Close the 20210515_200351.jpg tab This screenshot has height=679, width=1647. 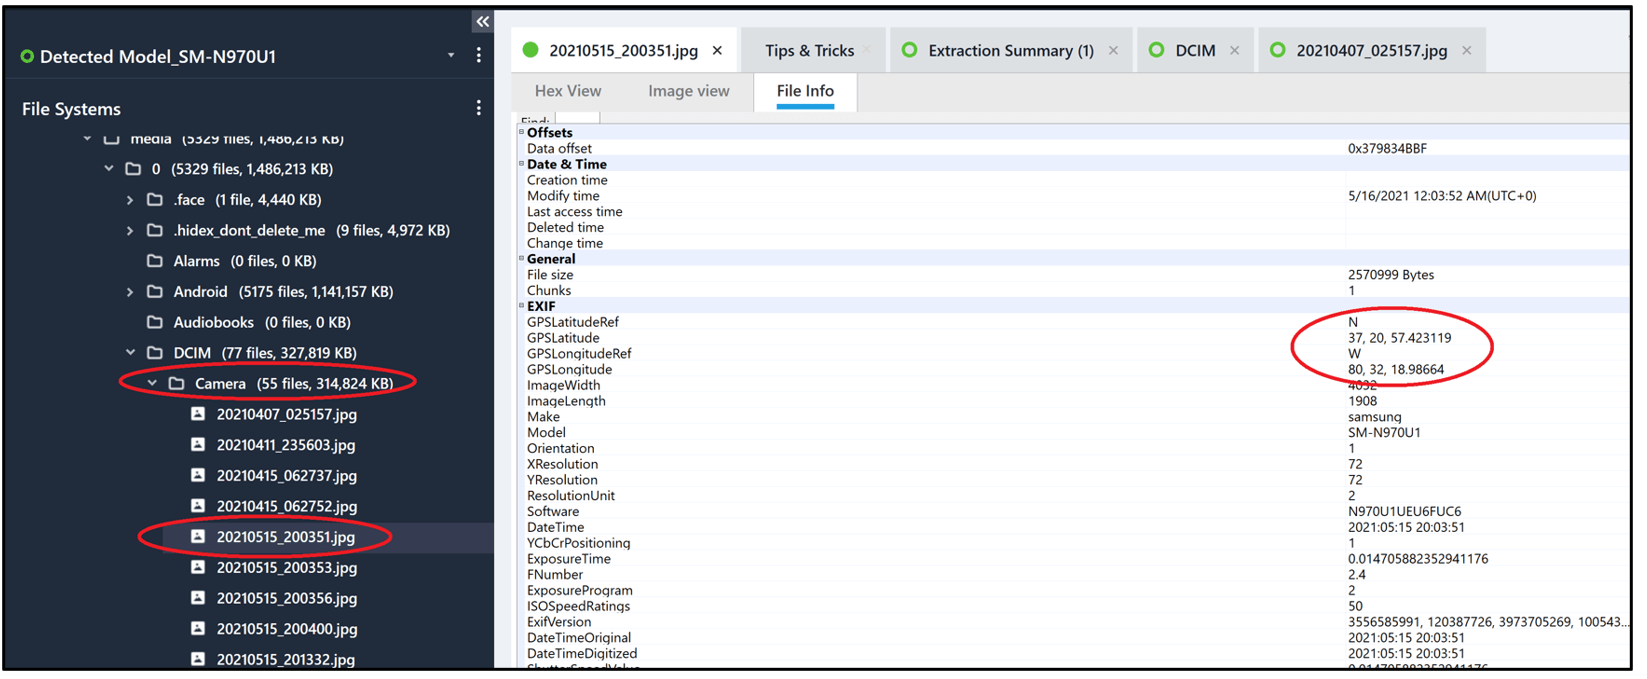pos(717,50)
